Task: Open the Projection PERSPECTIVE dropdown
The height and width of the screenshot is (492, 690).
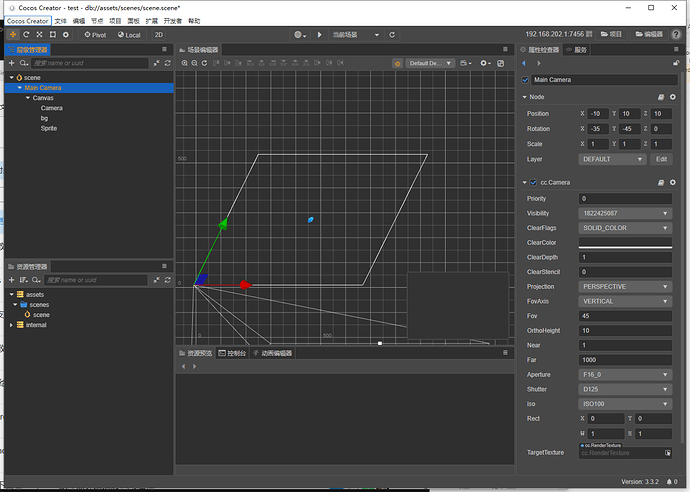Action: tap(625, 286)
